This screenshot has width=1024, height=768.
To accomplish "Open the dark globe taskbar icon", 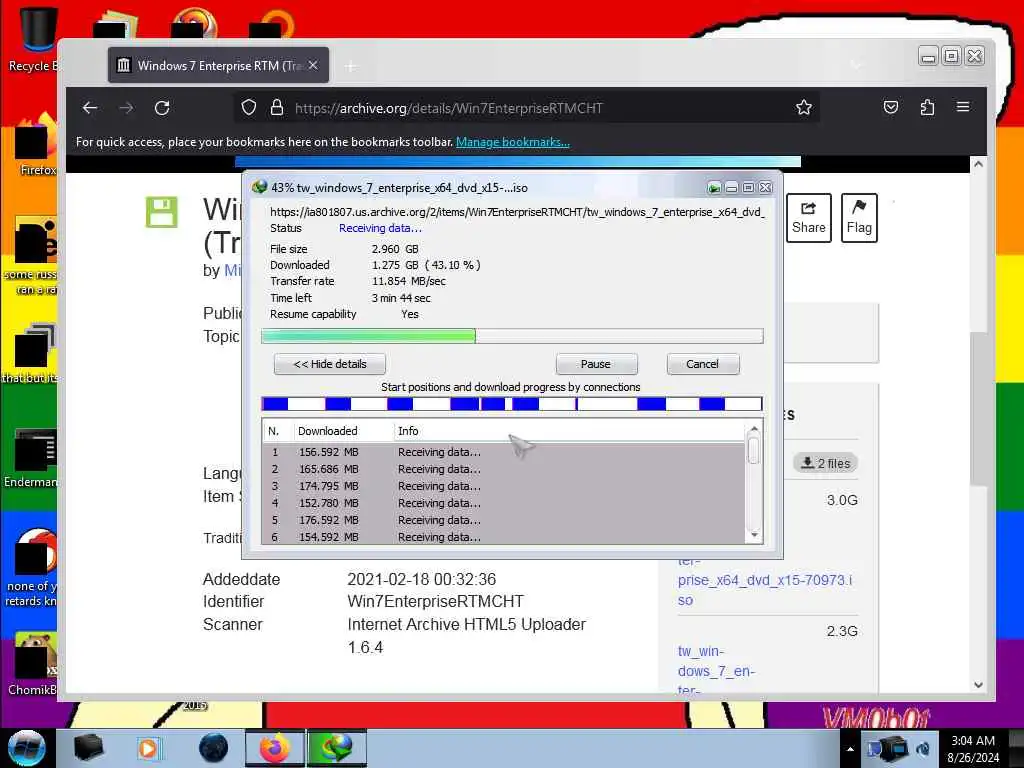I will [214, 748].
